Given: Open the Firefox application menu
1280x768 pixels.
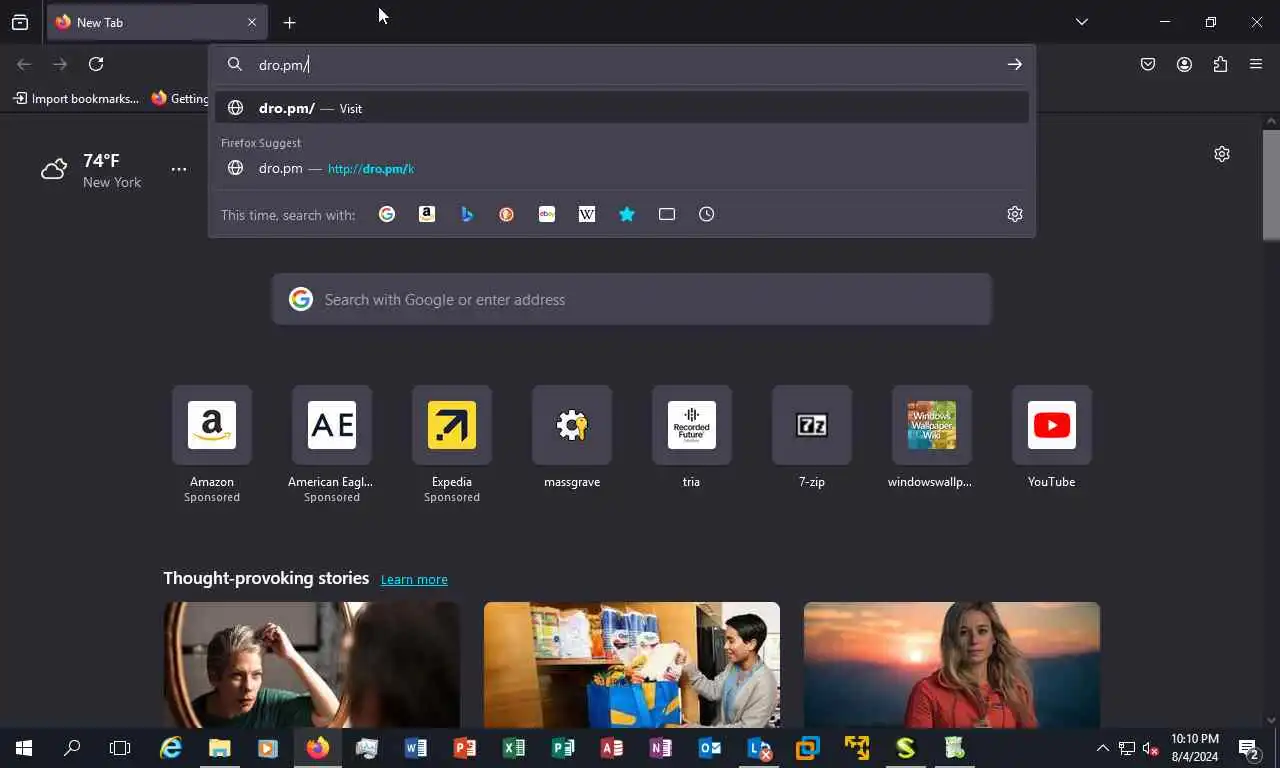Looking at the screenshot, I should [1256, 64].
